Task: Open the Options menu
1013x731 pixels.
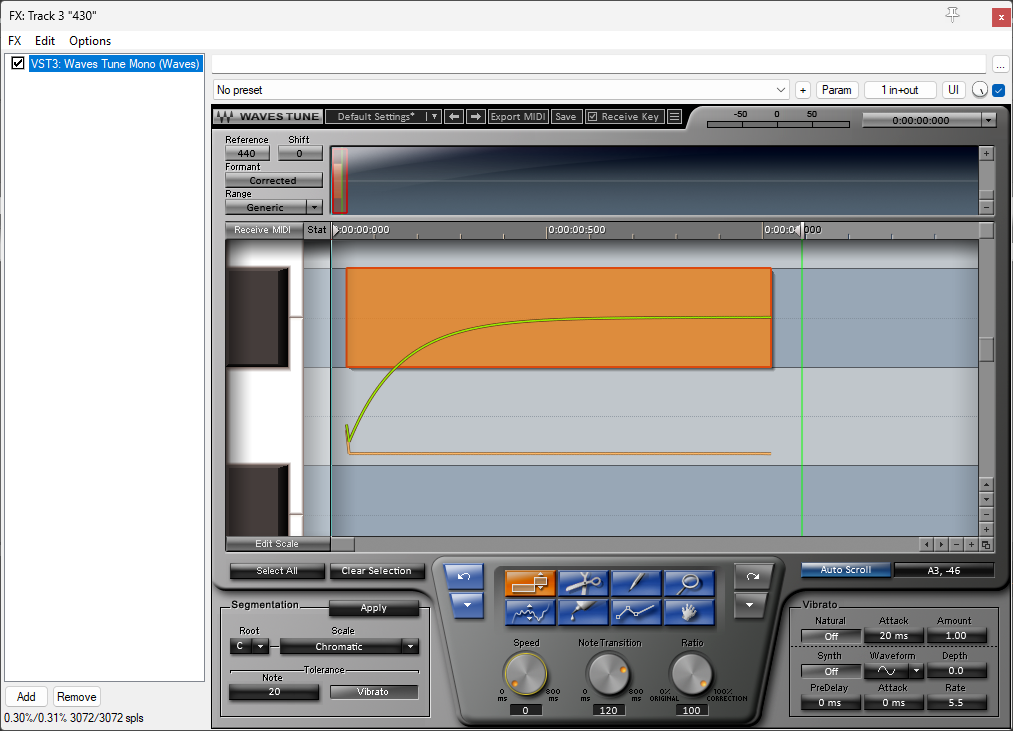Action: point(90,41)
